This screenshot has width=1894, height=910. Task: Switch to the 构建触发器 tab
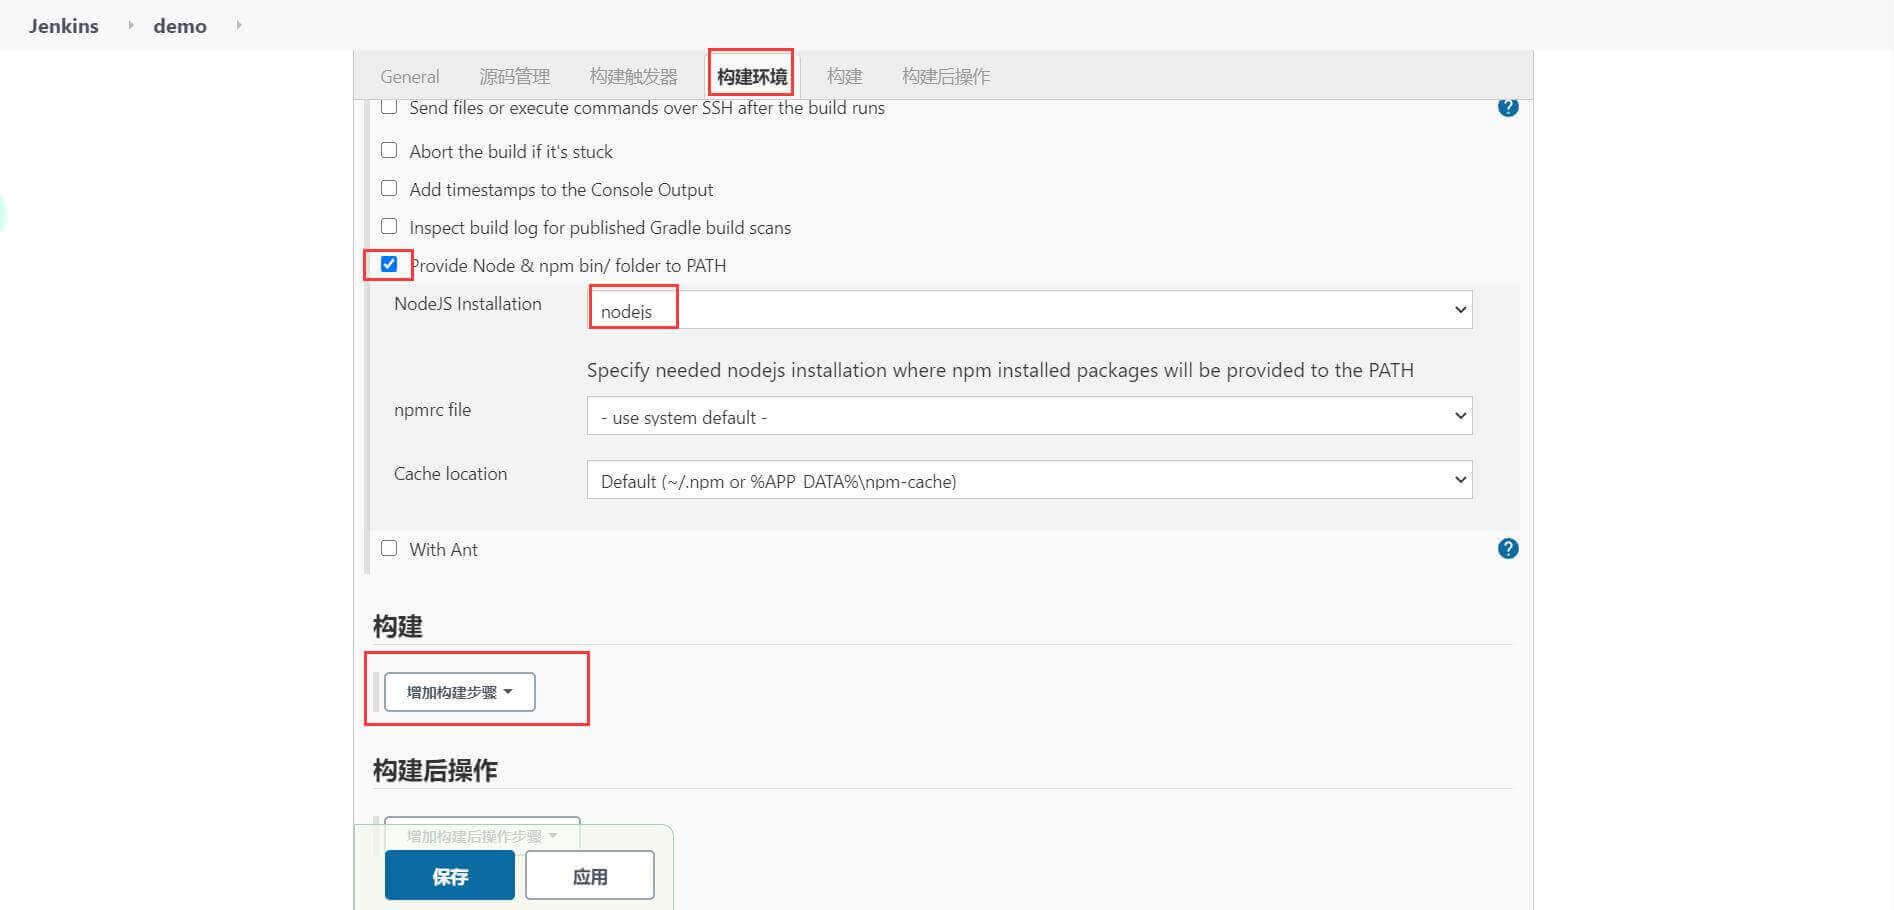(x=633, y=76)
